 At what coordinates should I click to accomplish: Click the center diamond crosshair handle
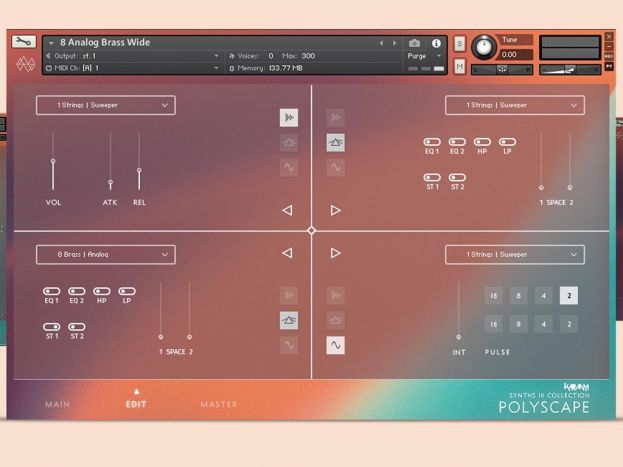point(312,231)
